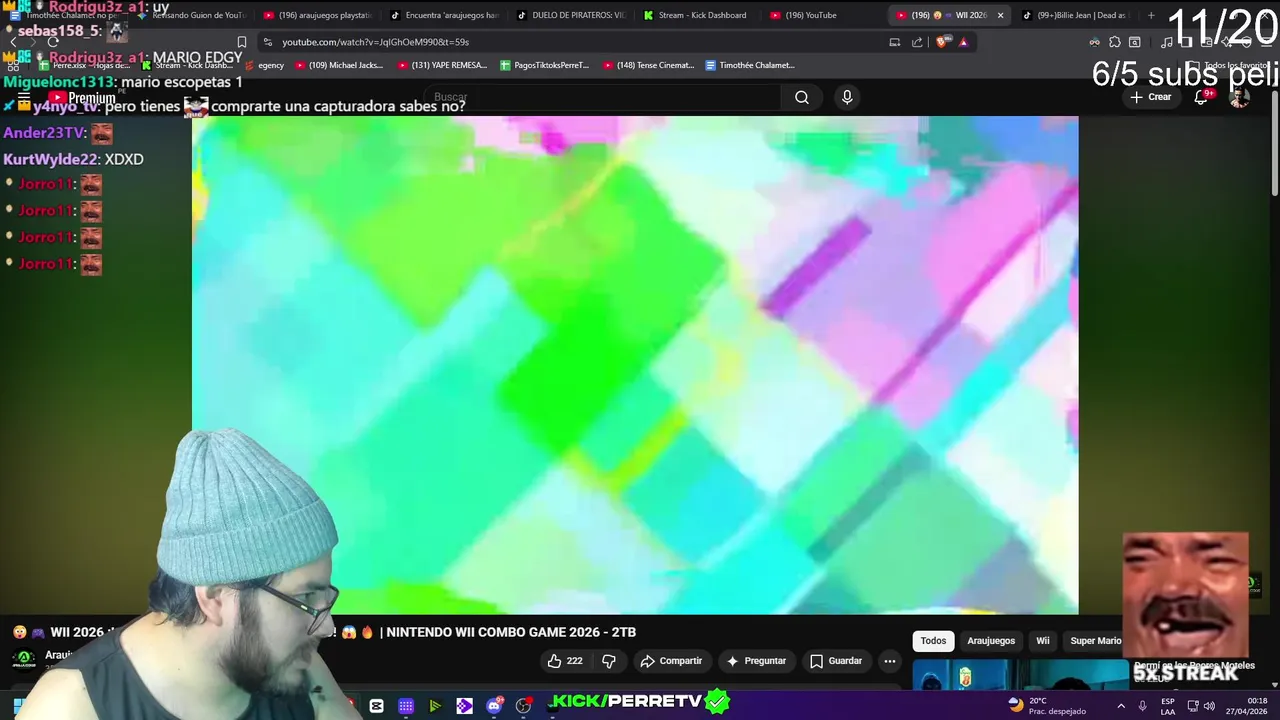Switch to 'Billie Jean | Dead as' tab
Image resolution: width=1280 pixels, height=720 pixels.
tap(1074, 15)
